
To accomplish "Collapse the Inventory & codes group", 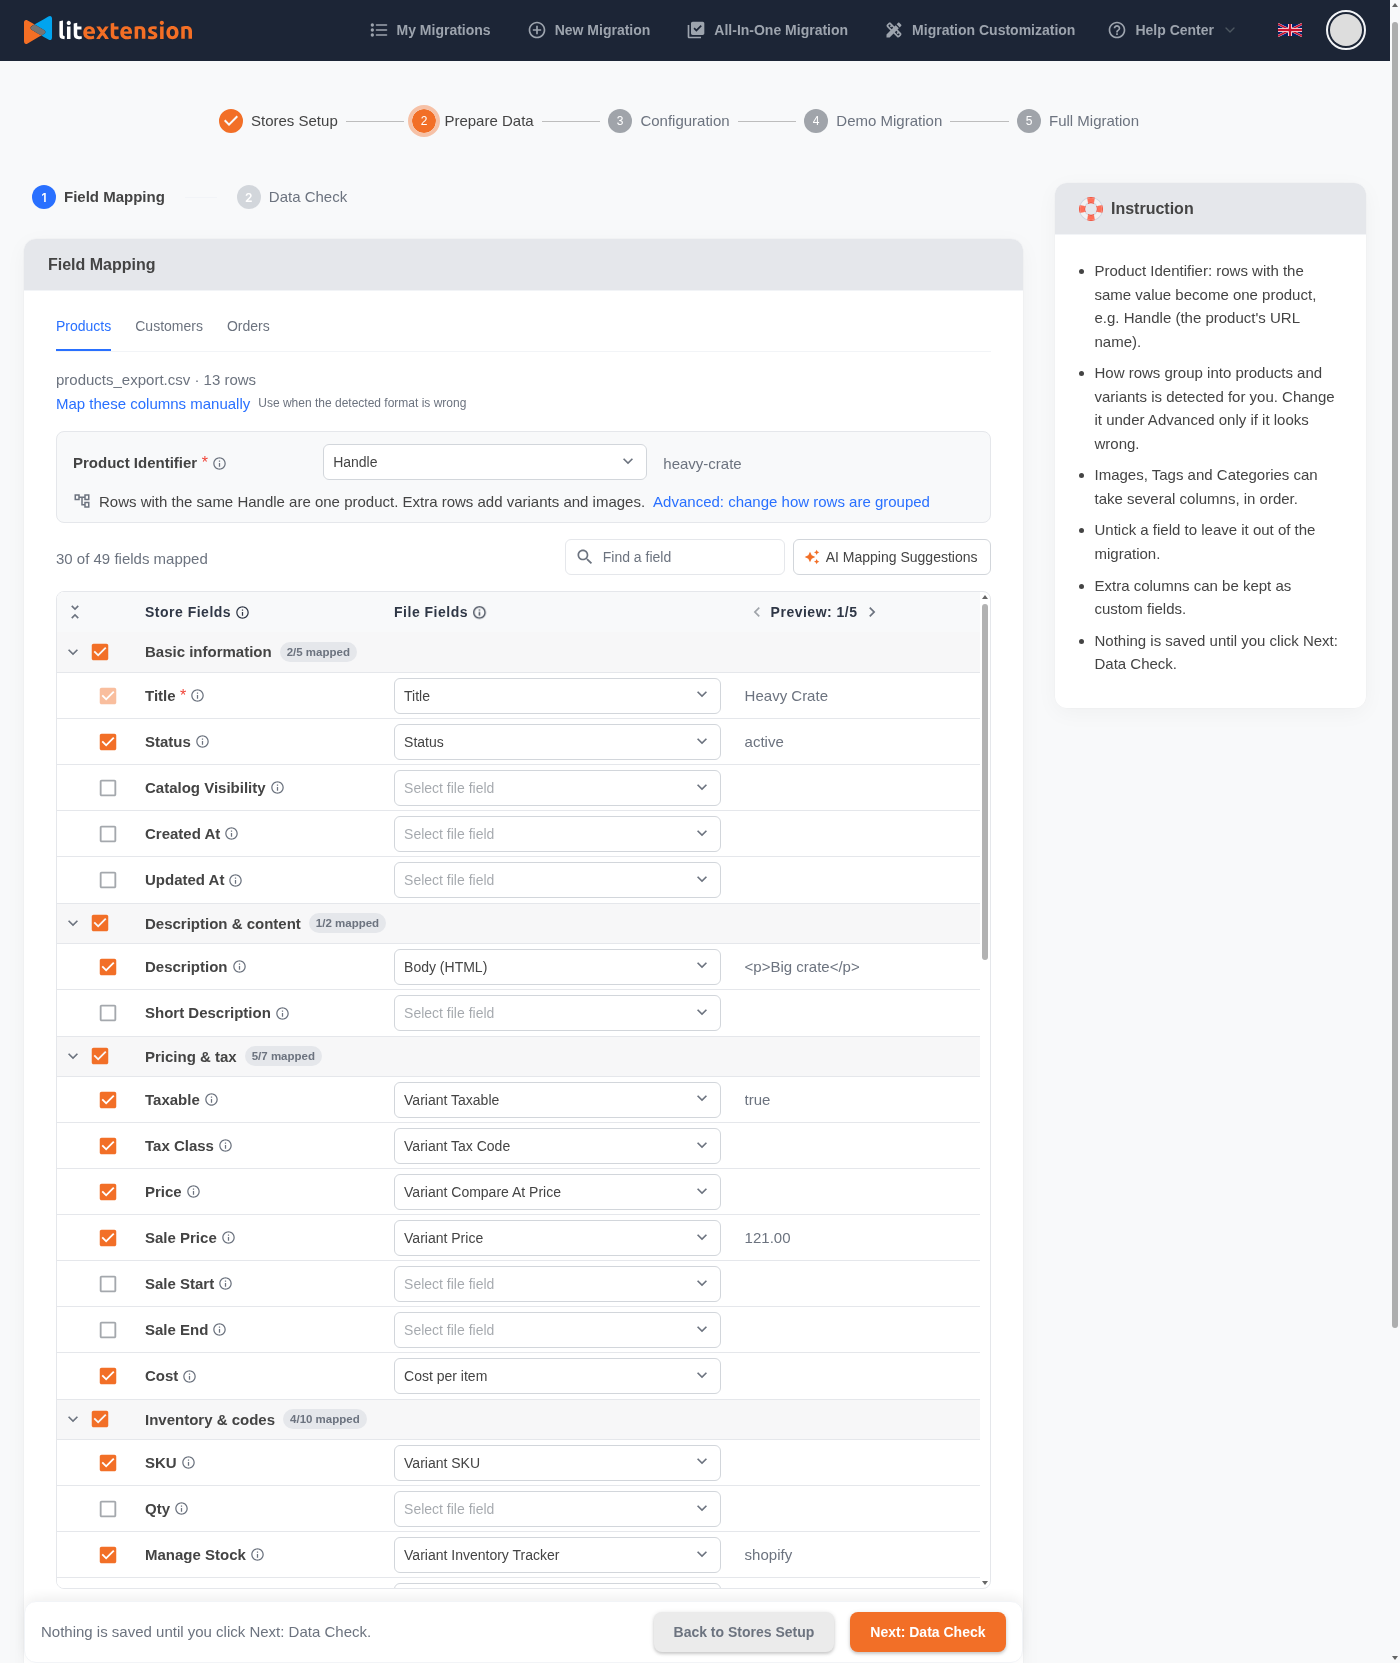I will click(73, 1419).
